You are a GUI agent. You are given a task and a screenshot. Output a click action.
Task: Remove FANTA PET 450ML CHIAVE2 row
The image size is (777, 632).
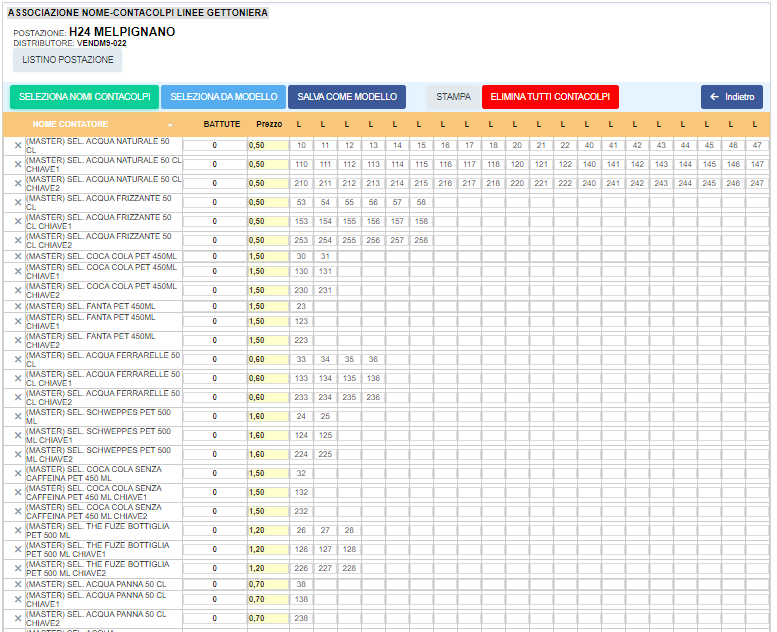[18, 340]
